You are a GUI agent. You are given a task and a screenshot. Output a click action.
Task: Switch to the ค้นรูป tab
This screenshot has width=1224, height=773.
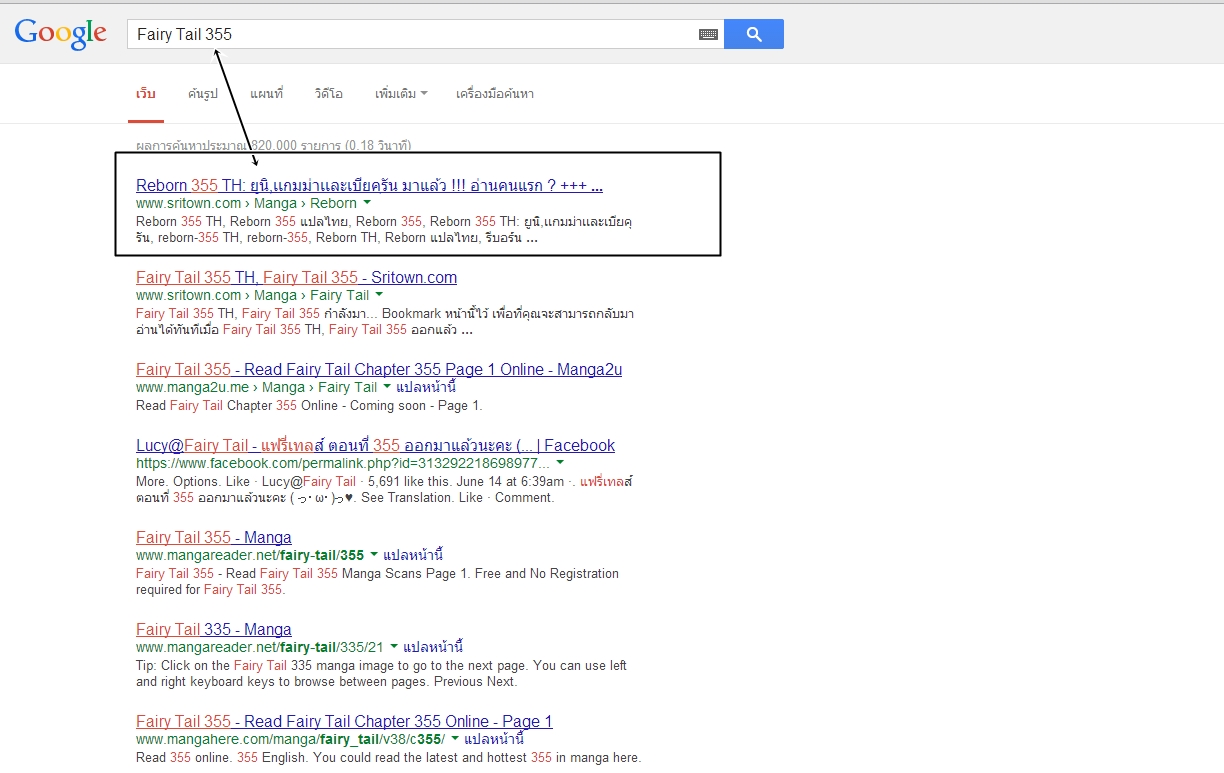tap(202, 94)
